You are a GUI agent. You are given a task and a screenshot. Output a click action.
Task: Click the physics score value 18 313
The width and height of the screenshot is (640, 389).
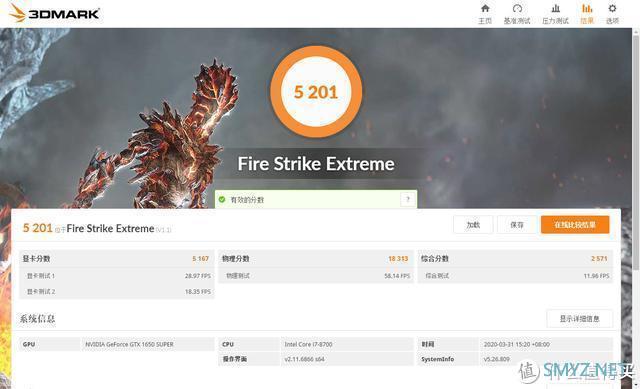pyautogui.click(x=398, y=258)
